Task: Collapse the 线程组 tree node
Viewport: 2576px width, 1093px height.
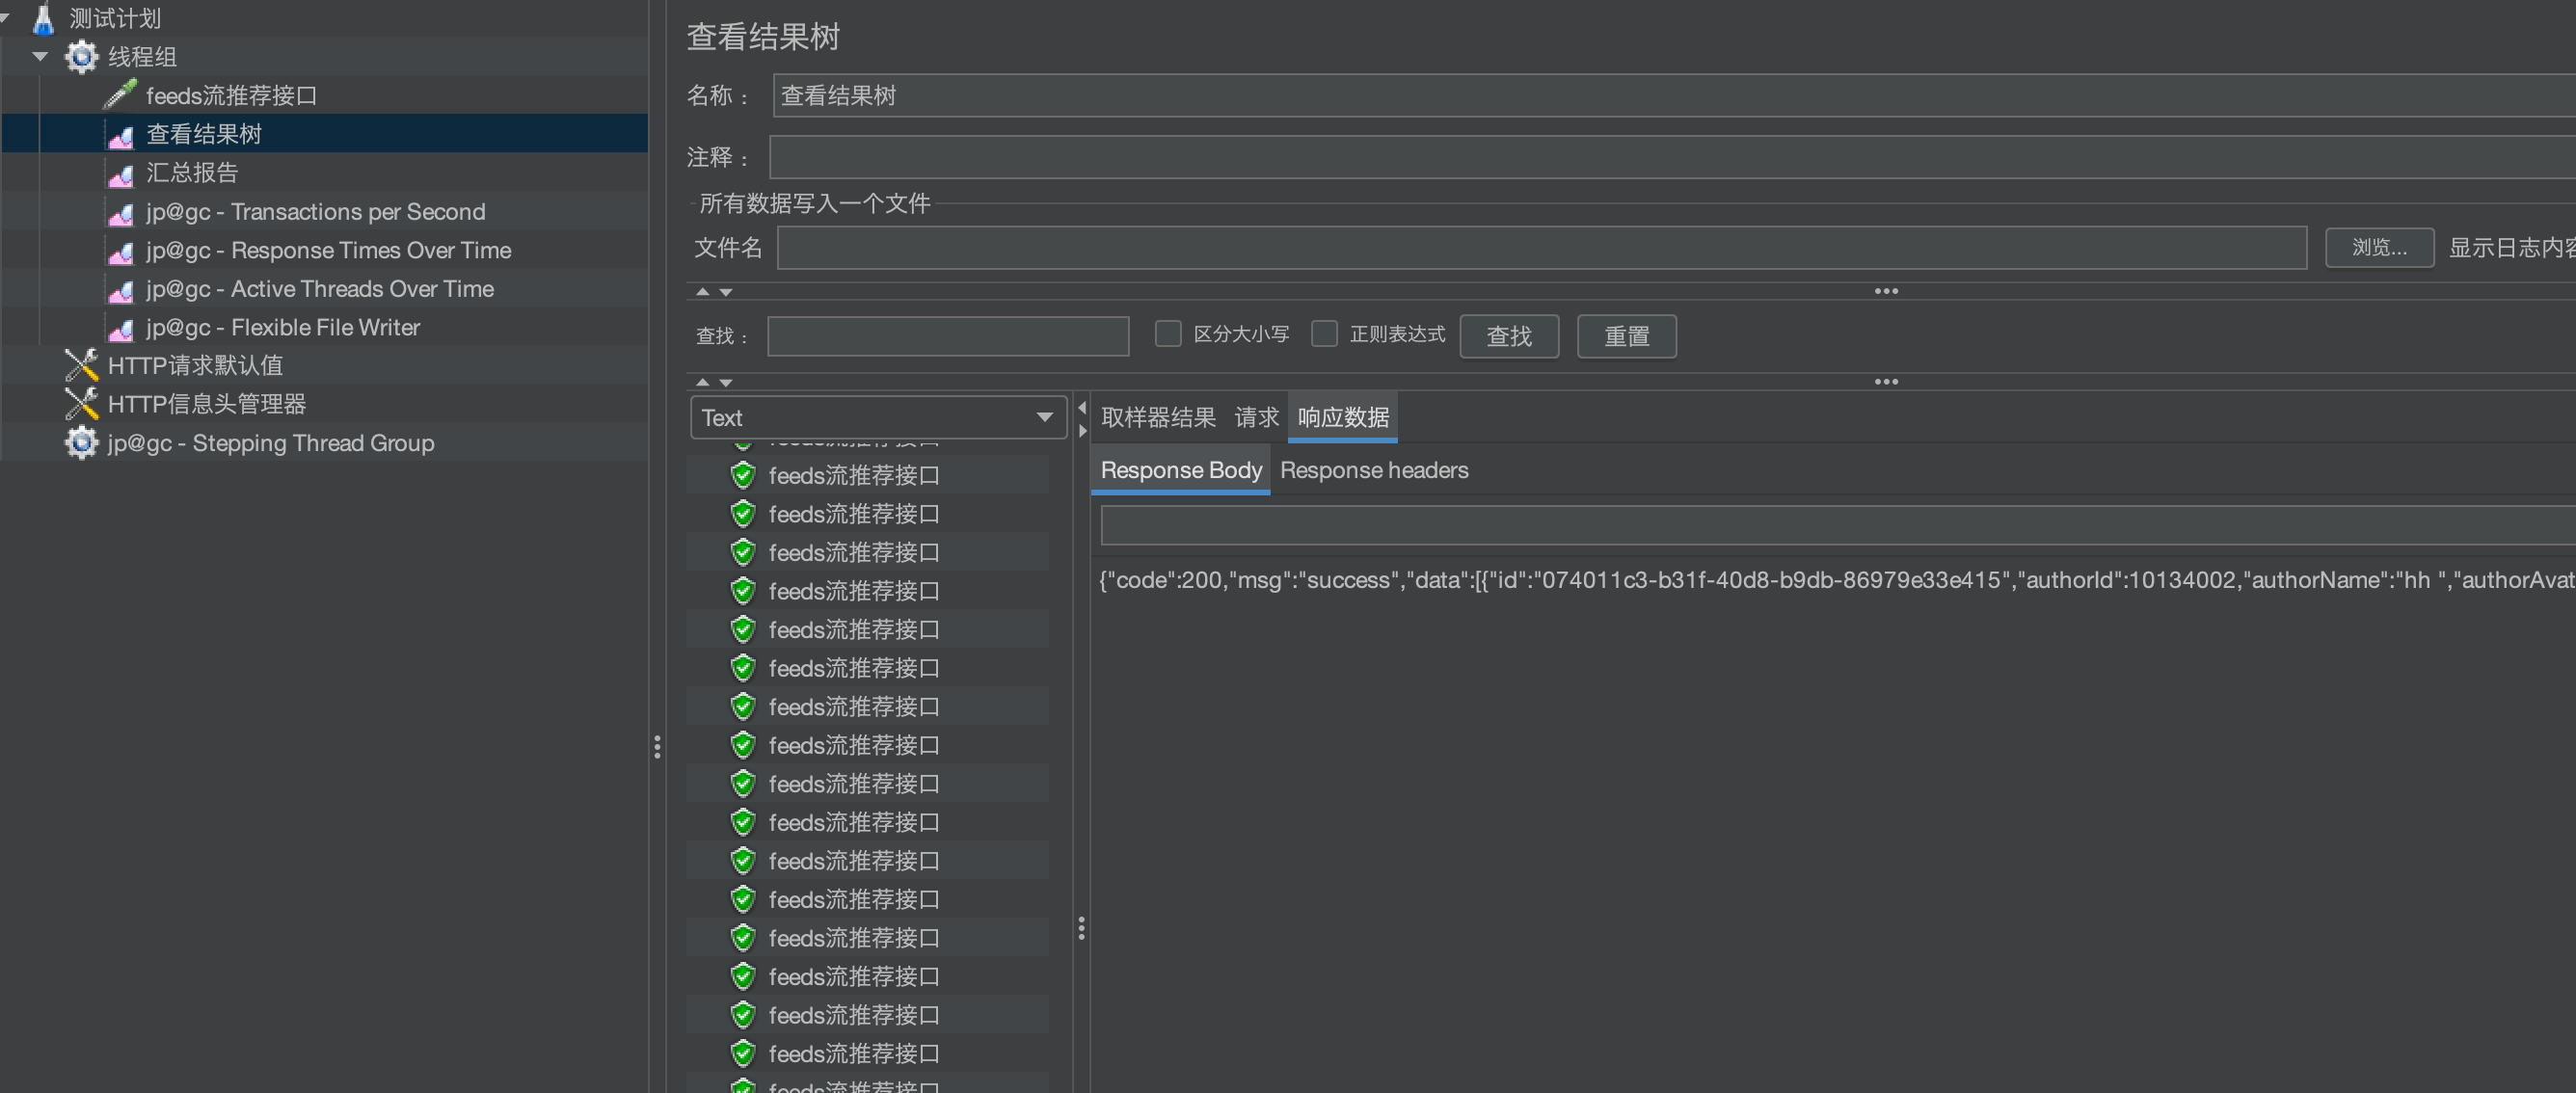Action: (40, 57)
